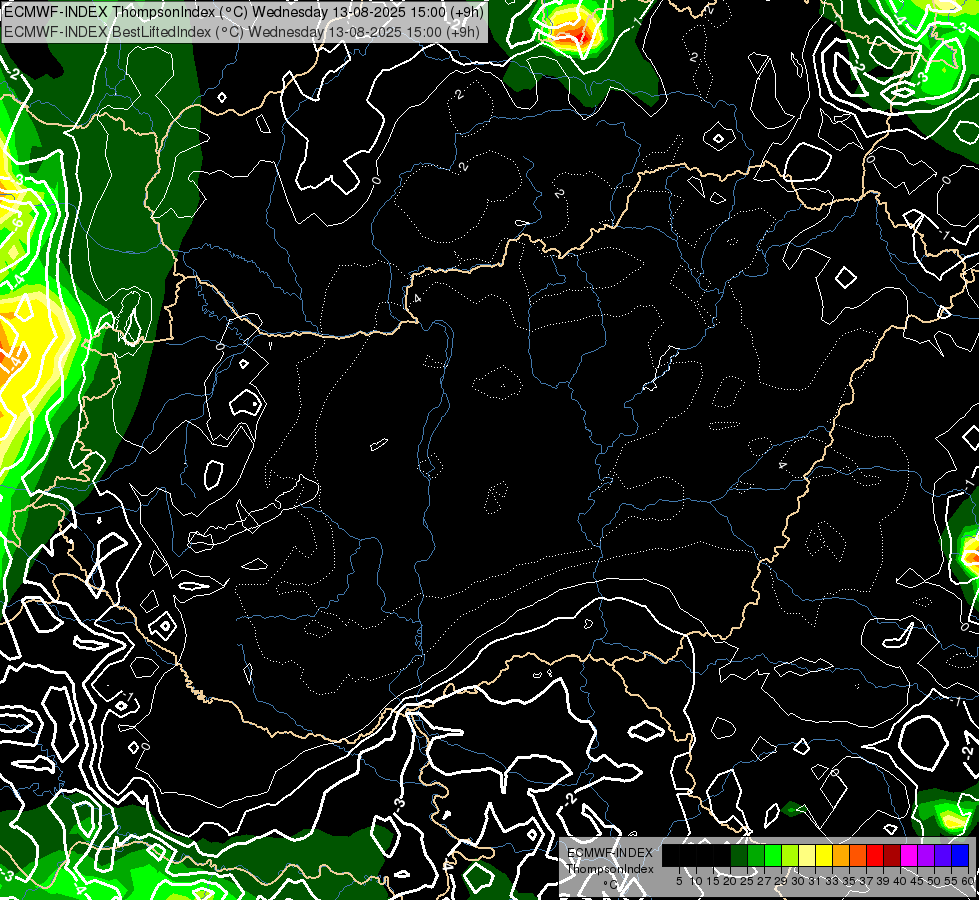979x900 pixels.
Task: Click the legend tick value '40'
Action: tap(900, 881)
